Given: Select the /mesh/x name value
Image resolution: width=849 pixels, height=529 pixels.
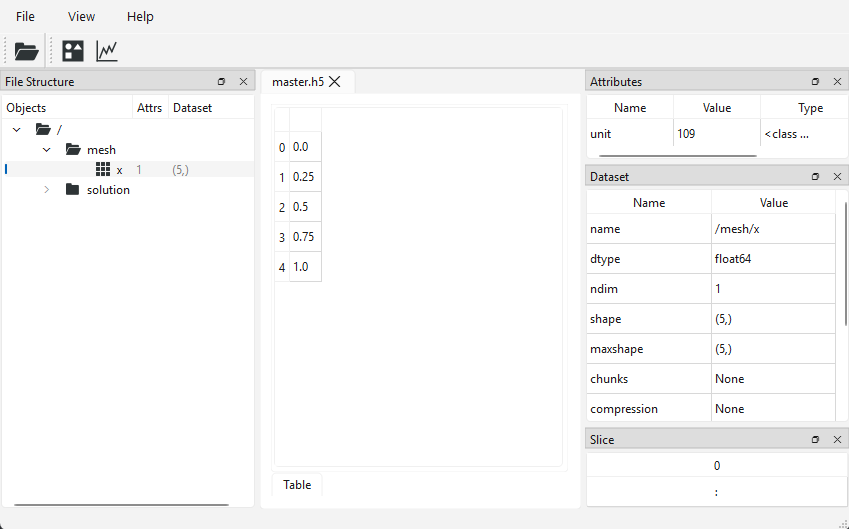Looking at the screenshot, I should (773, 229).
